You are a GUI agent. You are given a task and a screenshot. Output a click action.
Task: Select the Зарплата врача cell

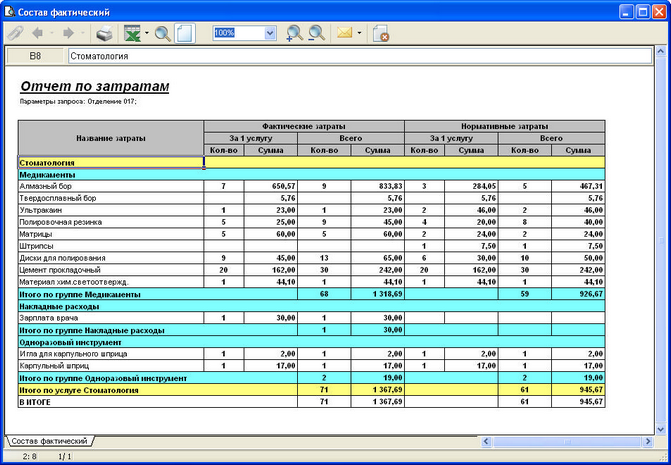[x=110, y=318]
